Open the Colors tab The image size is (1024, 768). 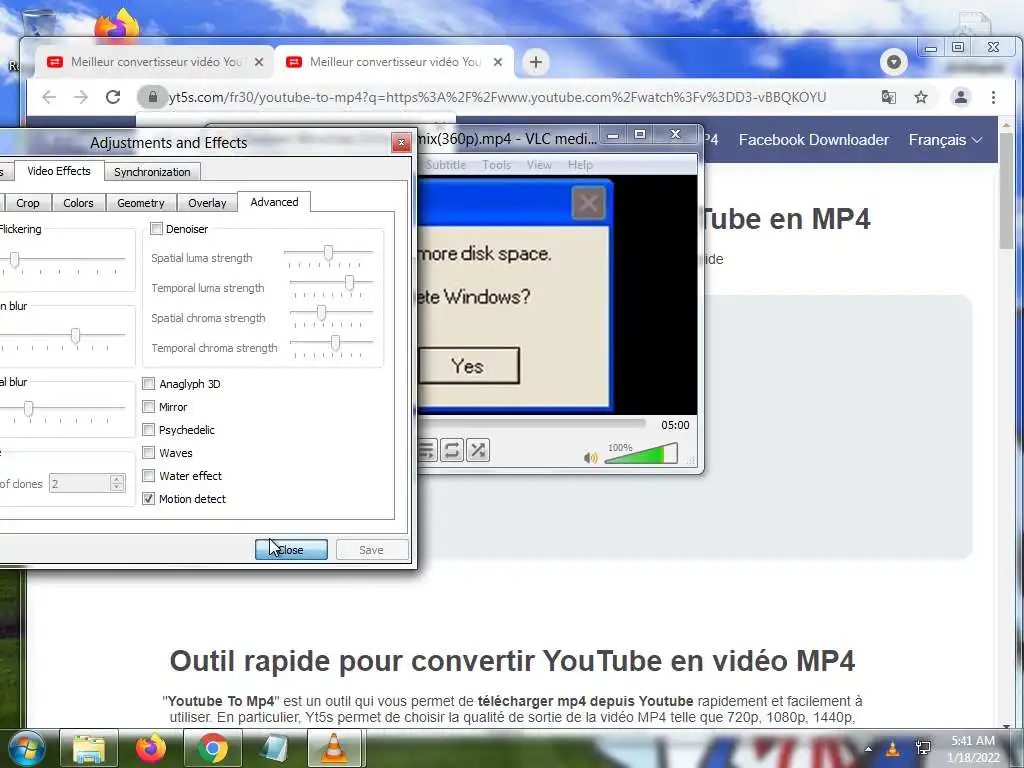pos(78,203)
